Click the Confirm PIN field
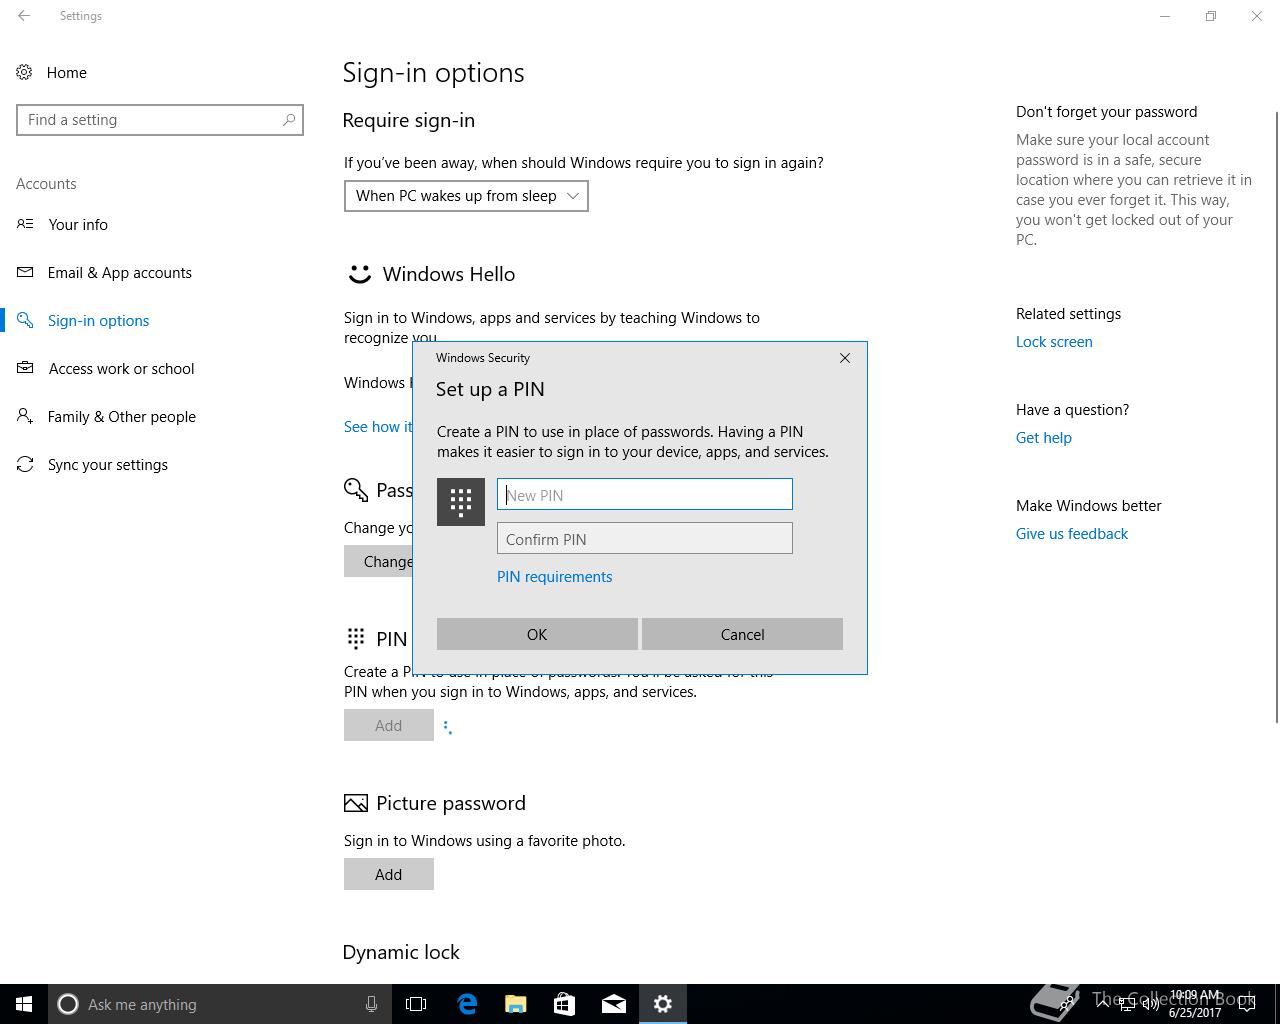 coord(645,538)
